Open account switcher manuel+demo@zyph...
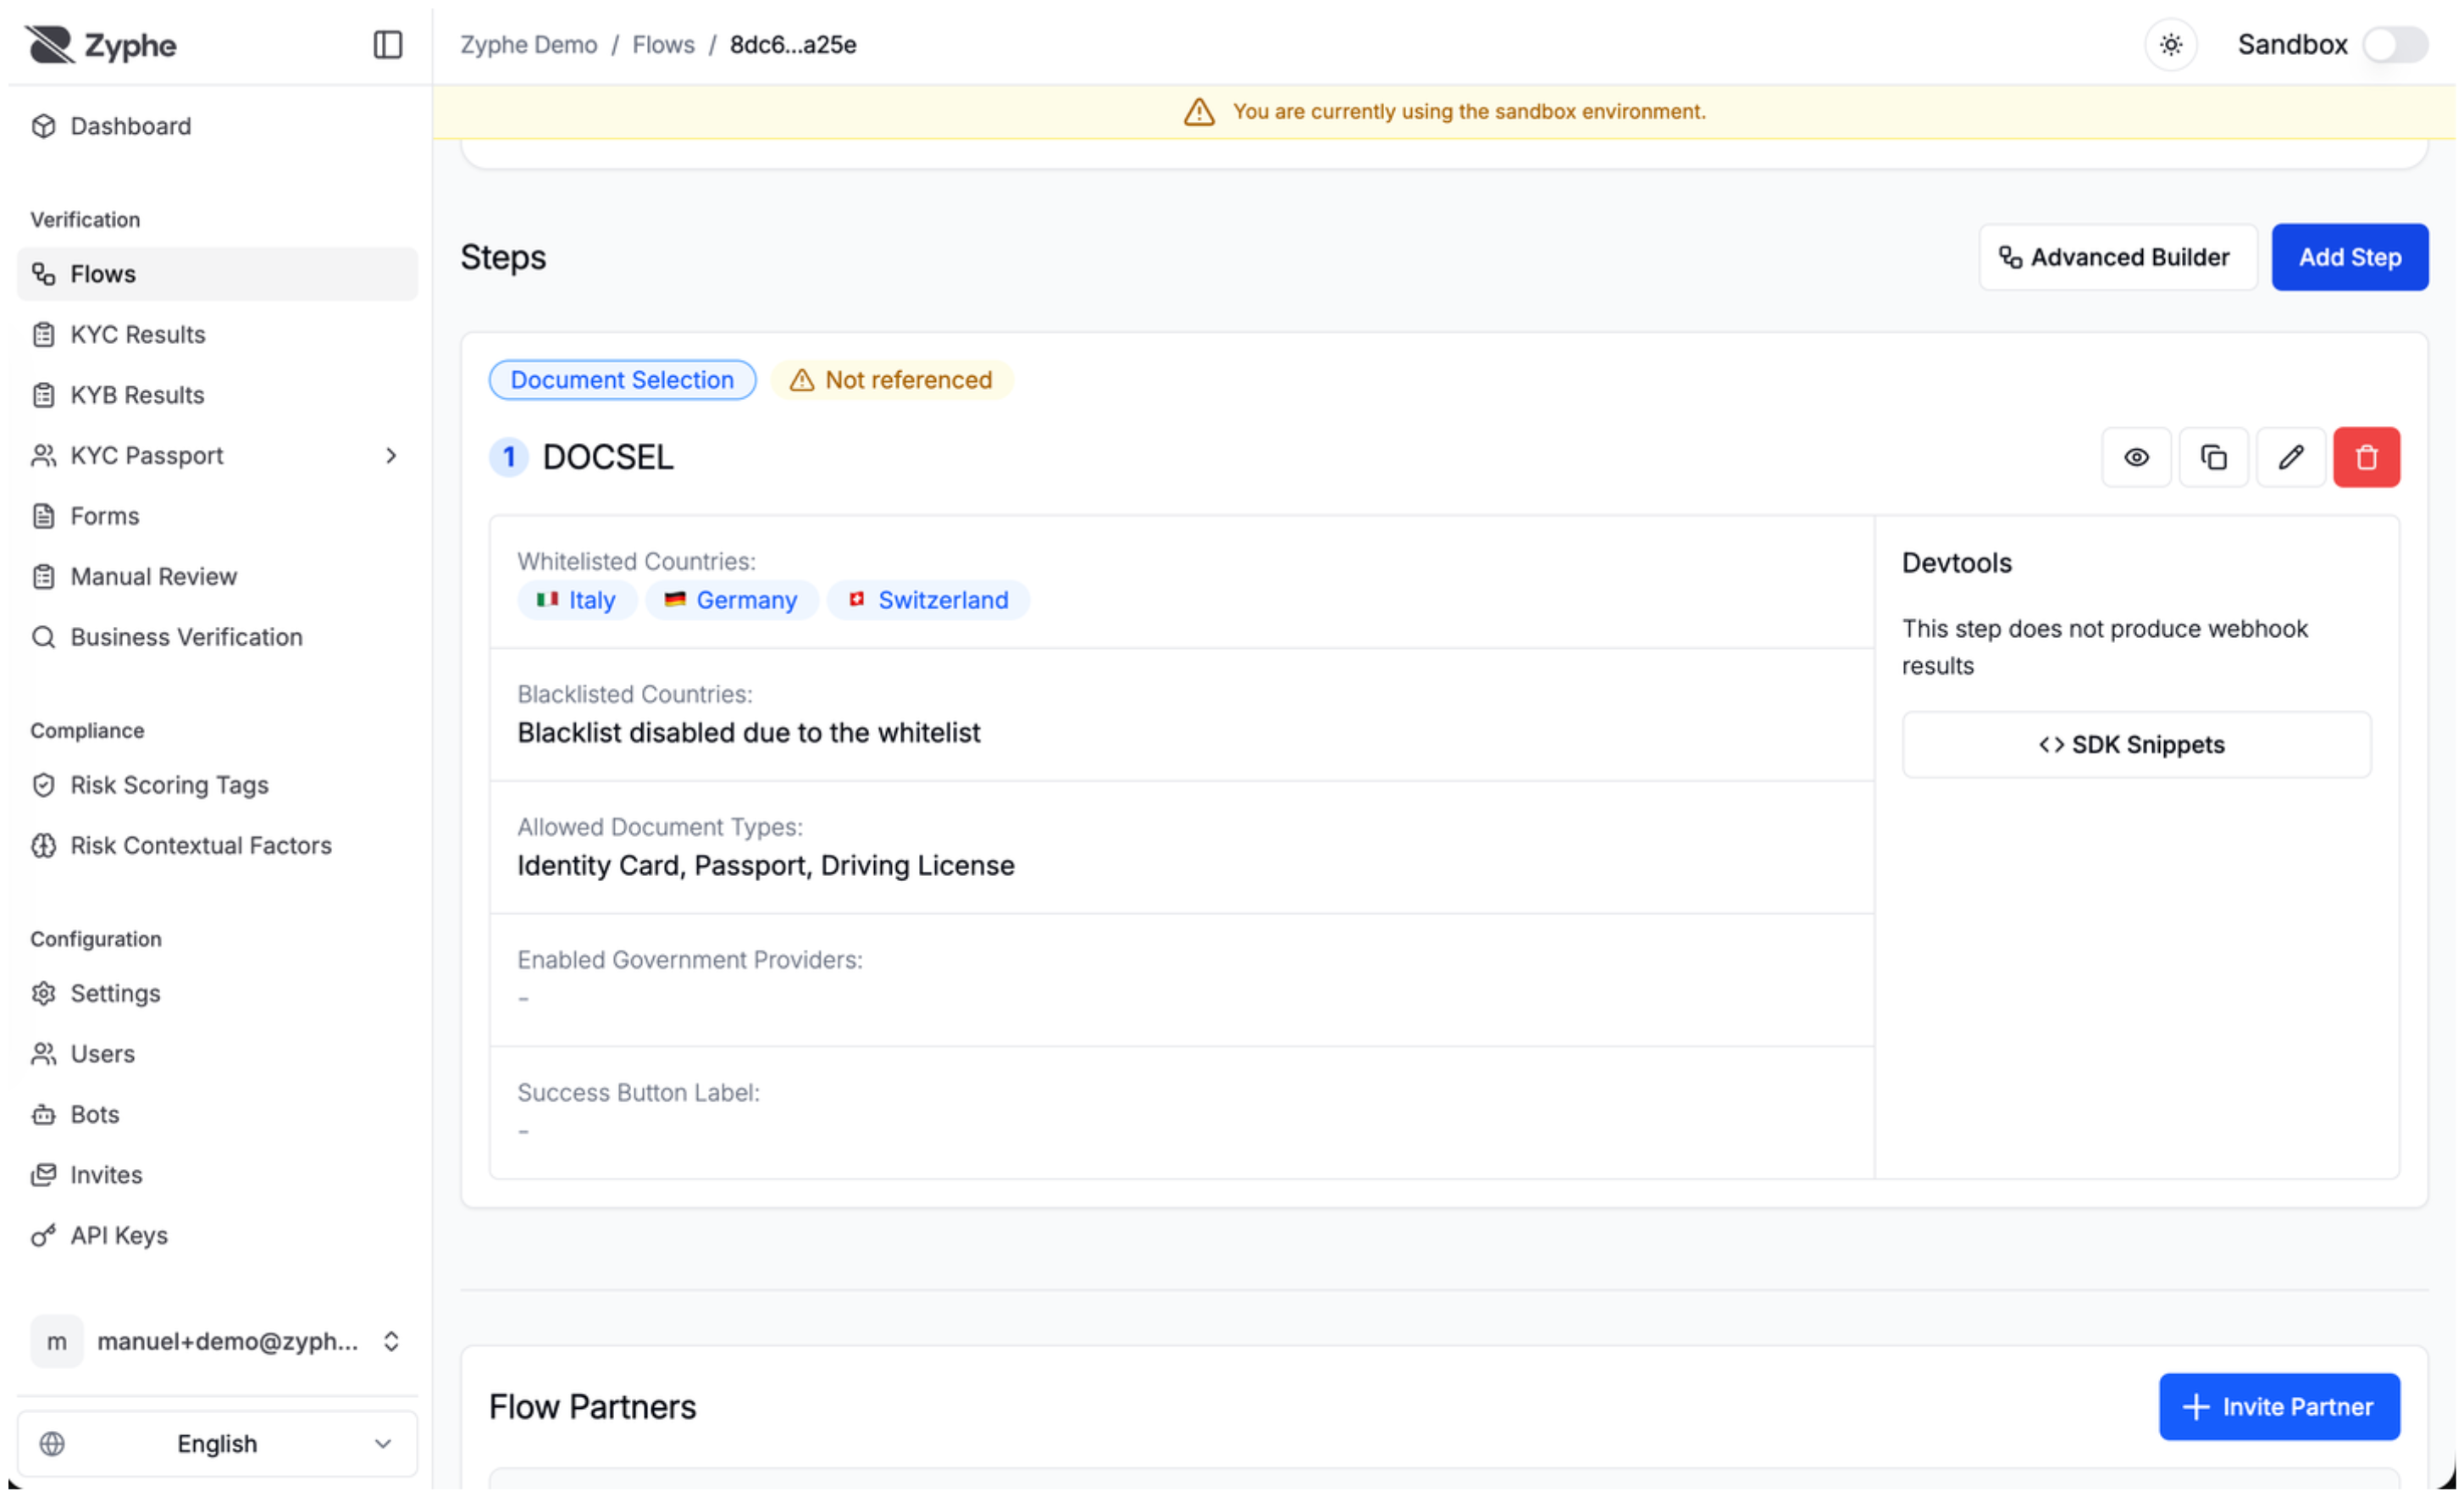The width and height of the screenshot is (2464, 1497). [x=217, y=1341]
